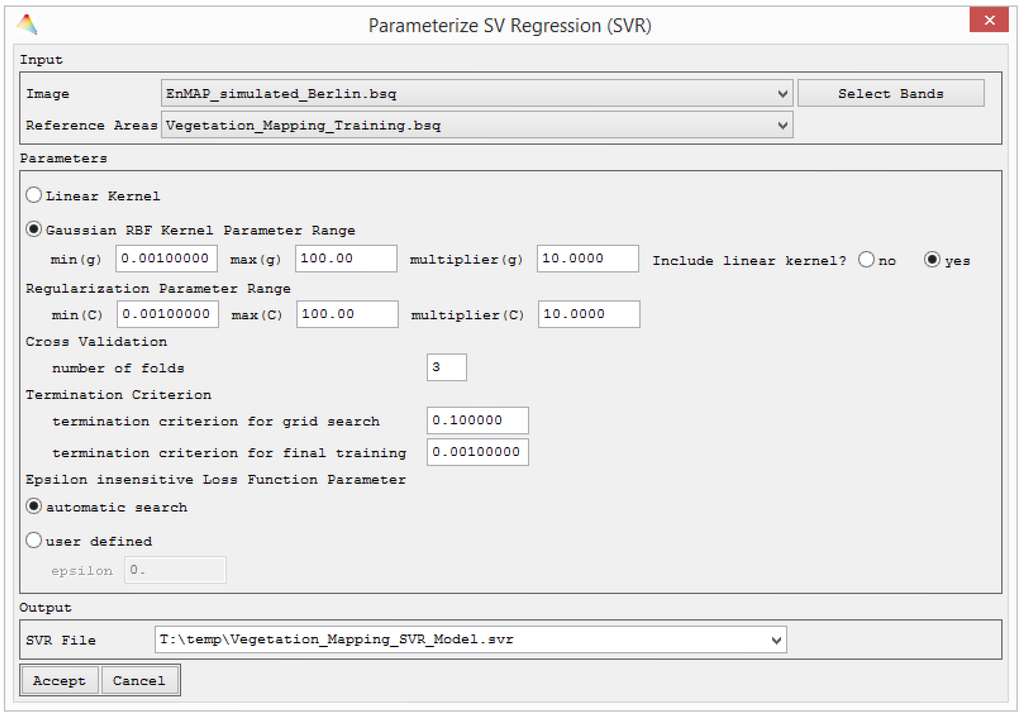Screen dimensions: 1024x716
Task: Open the Image file dropdown
Action: pyautogui.click(x=783, y=92)
